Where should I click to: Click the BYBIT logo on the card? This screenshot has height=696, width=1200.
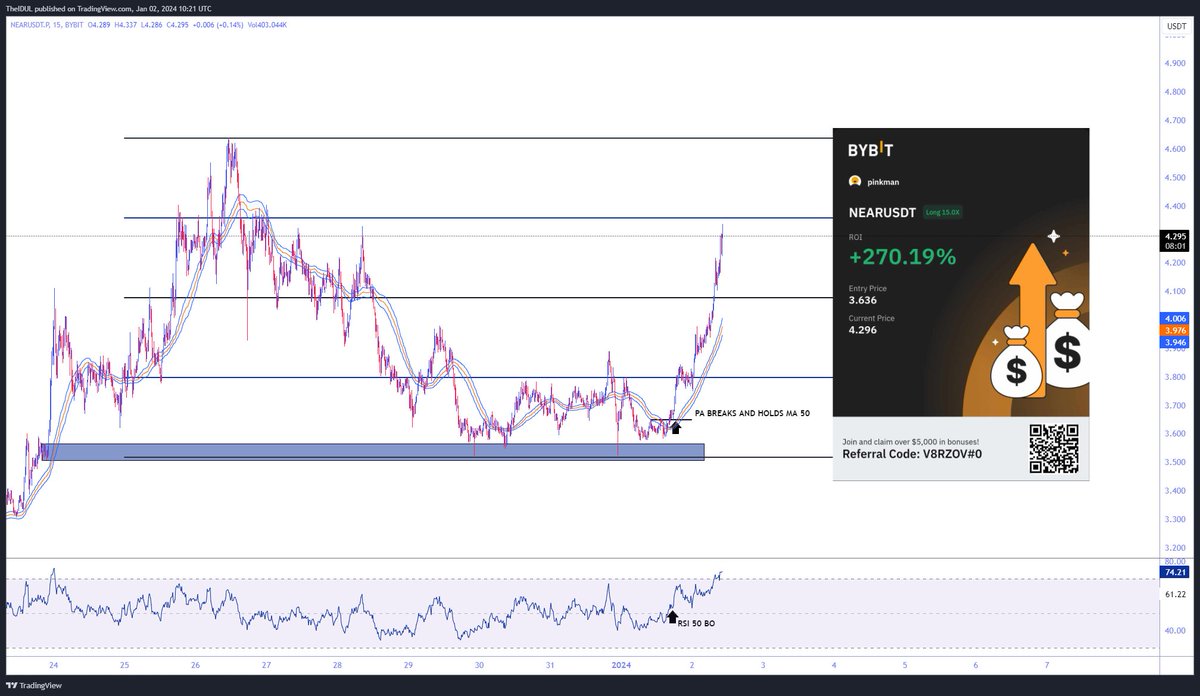870,151
